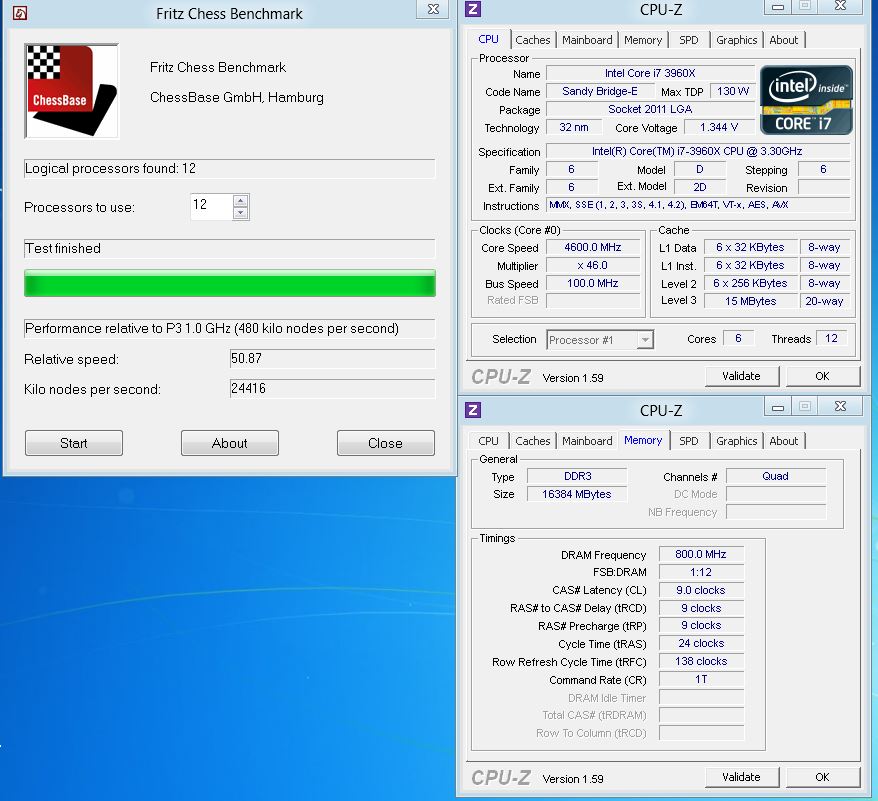Click the green benchmark progress bar

(229, 284)
